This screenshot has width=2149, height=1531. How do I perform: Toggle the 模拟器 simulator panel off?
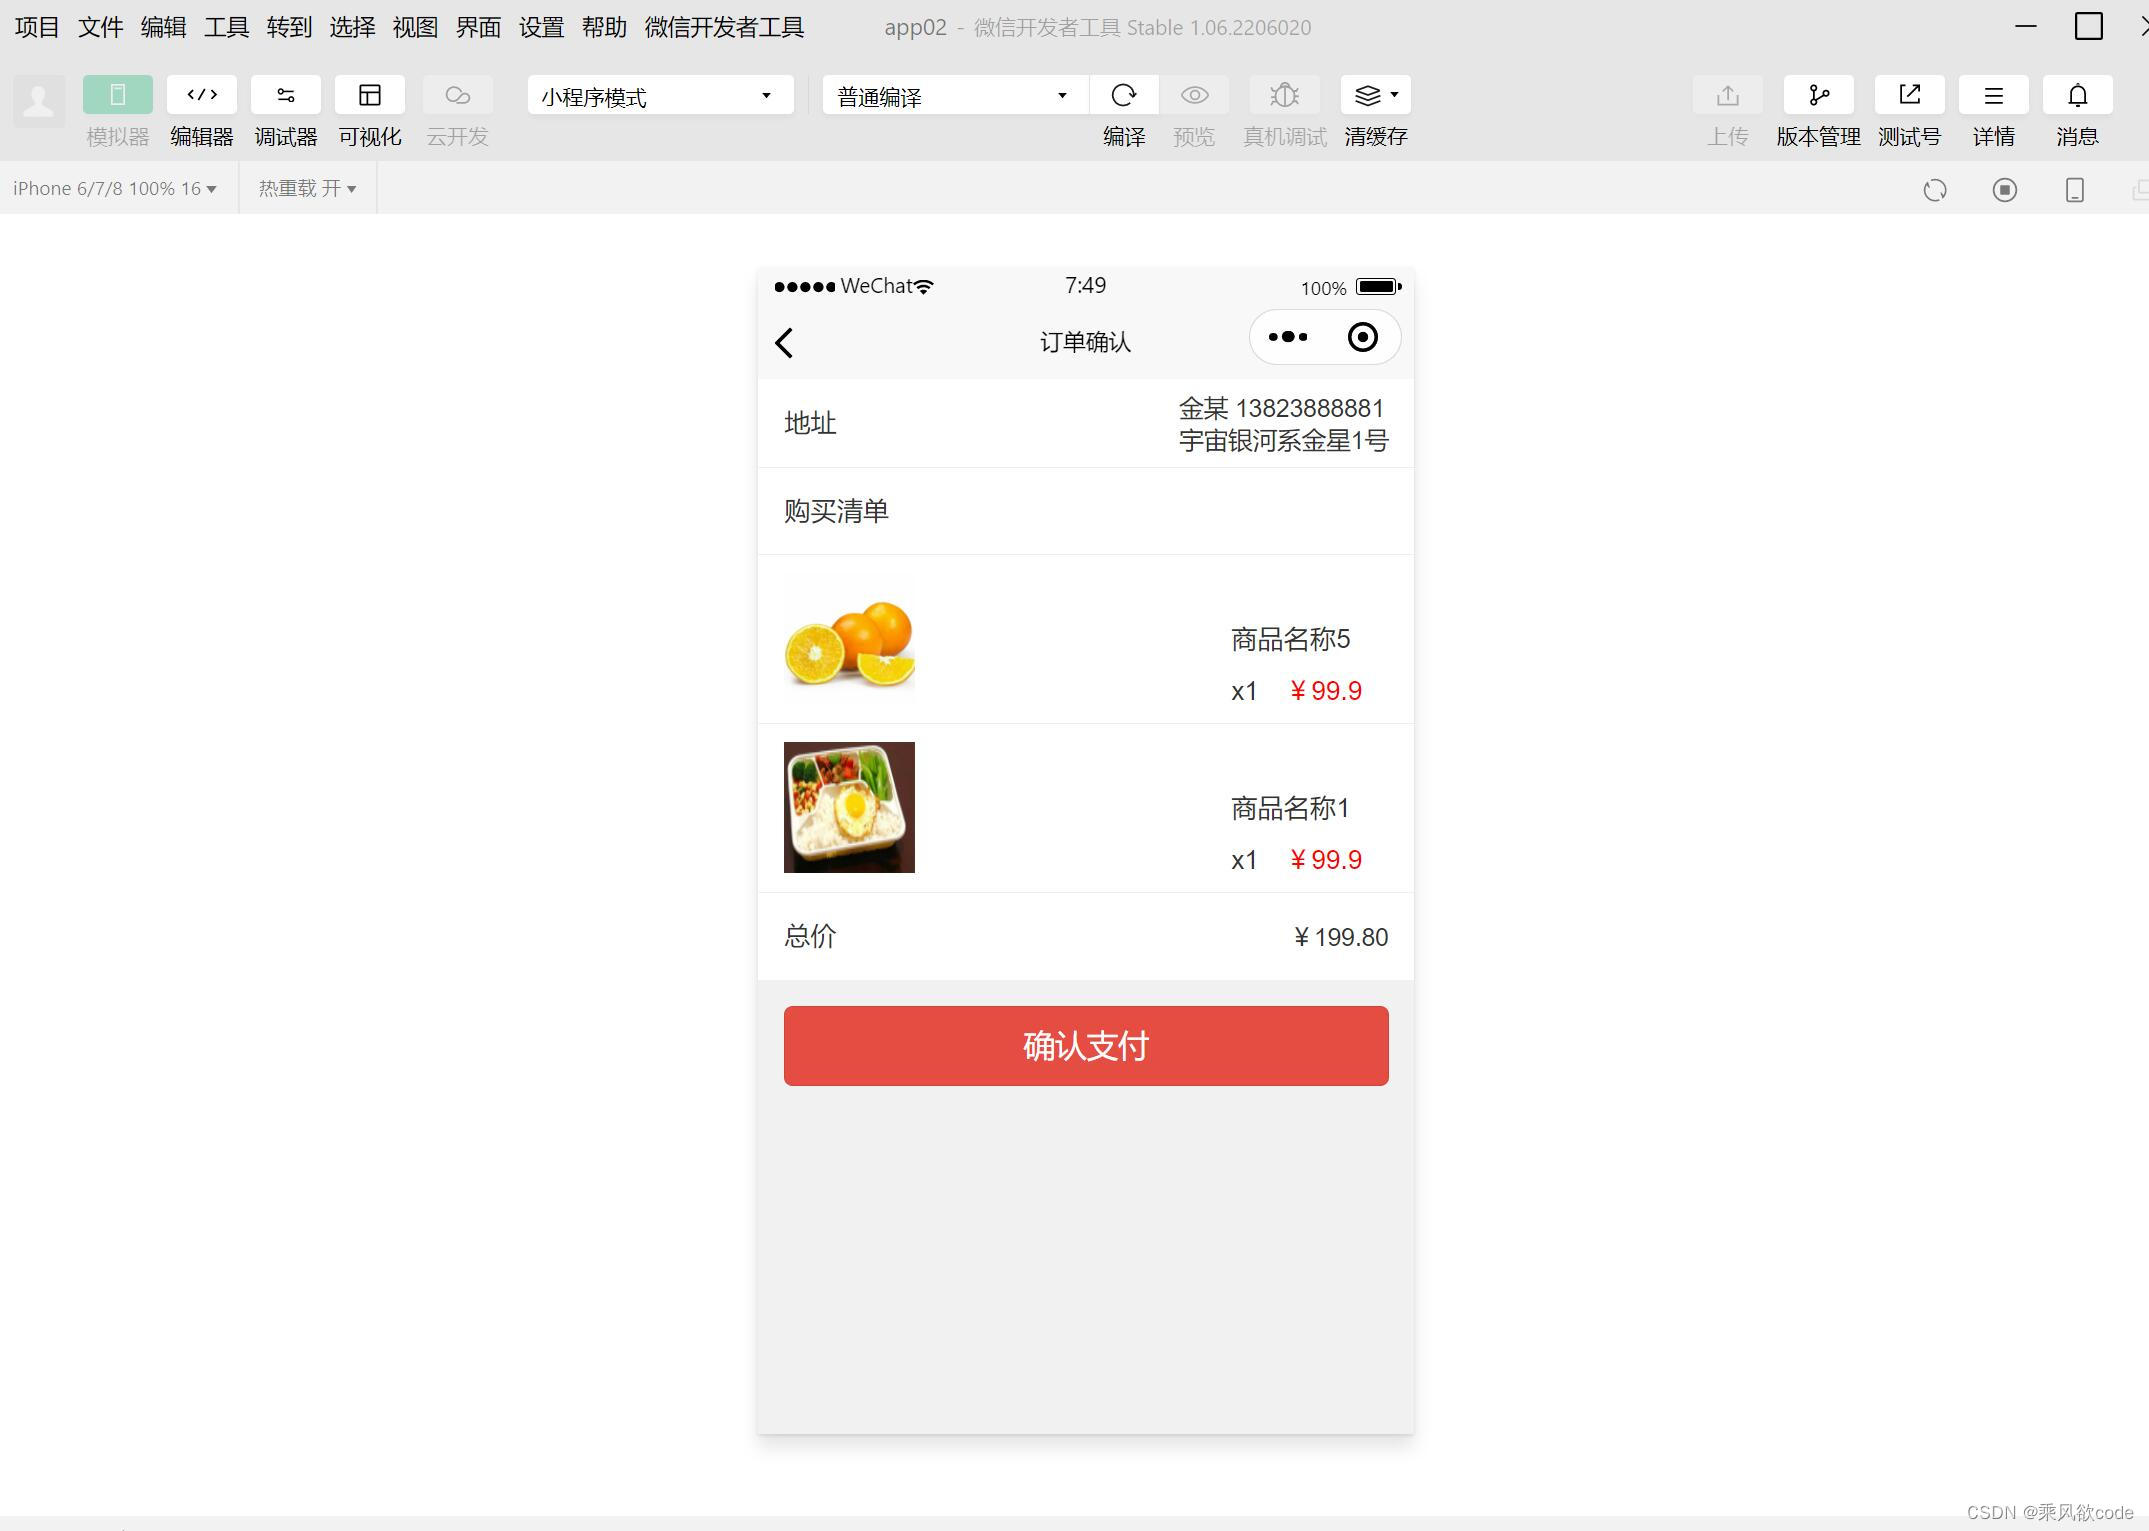coord(117,93)
